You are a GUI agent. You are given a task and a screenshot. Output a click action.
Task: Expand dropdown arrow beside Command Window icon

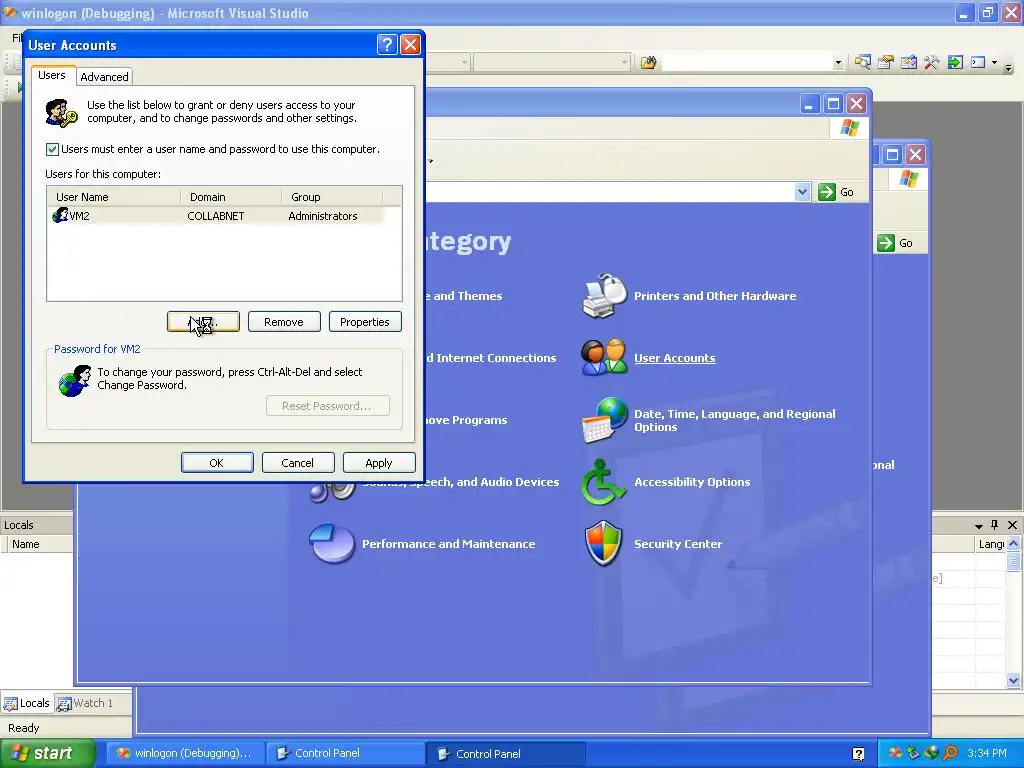tap(995, 63)
